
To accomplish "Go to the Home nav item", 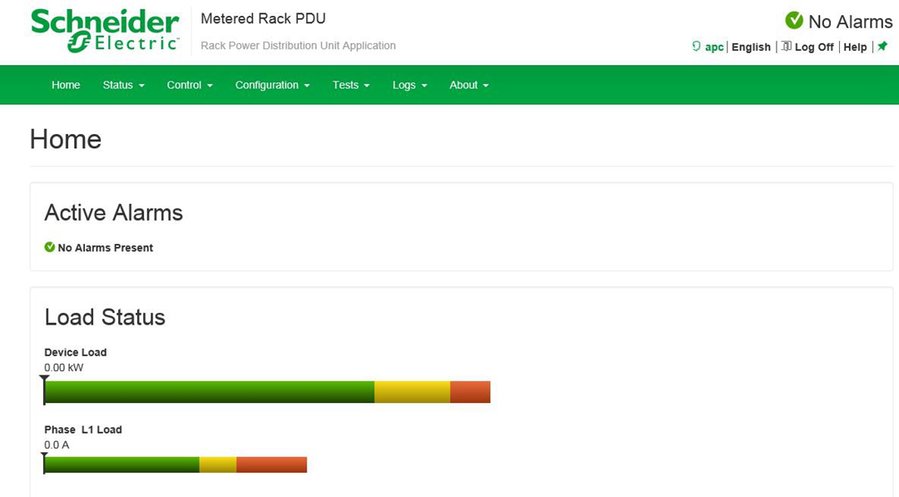I will tap(66, 85).
